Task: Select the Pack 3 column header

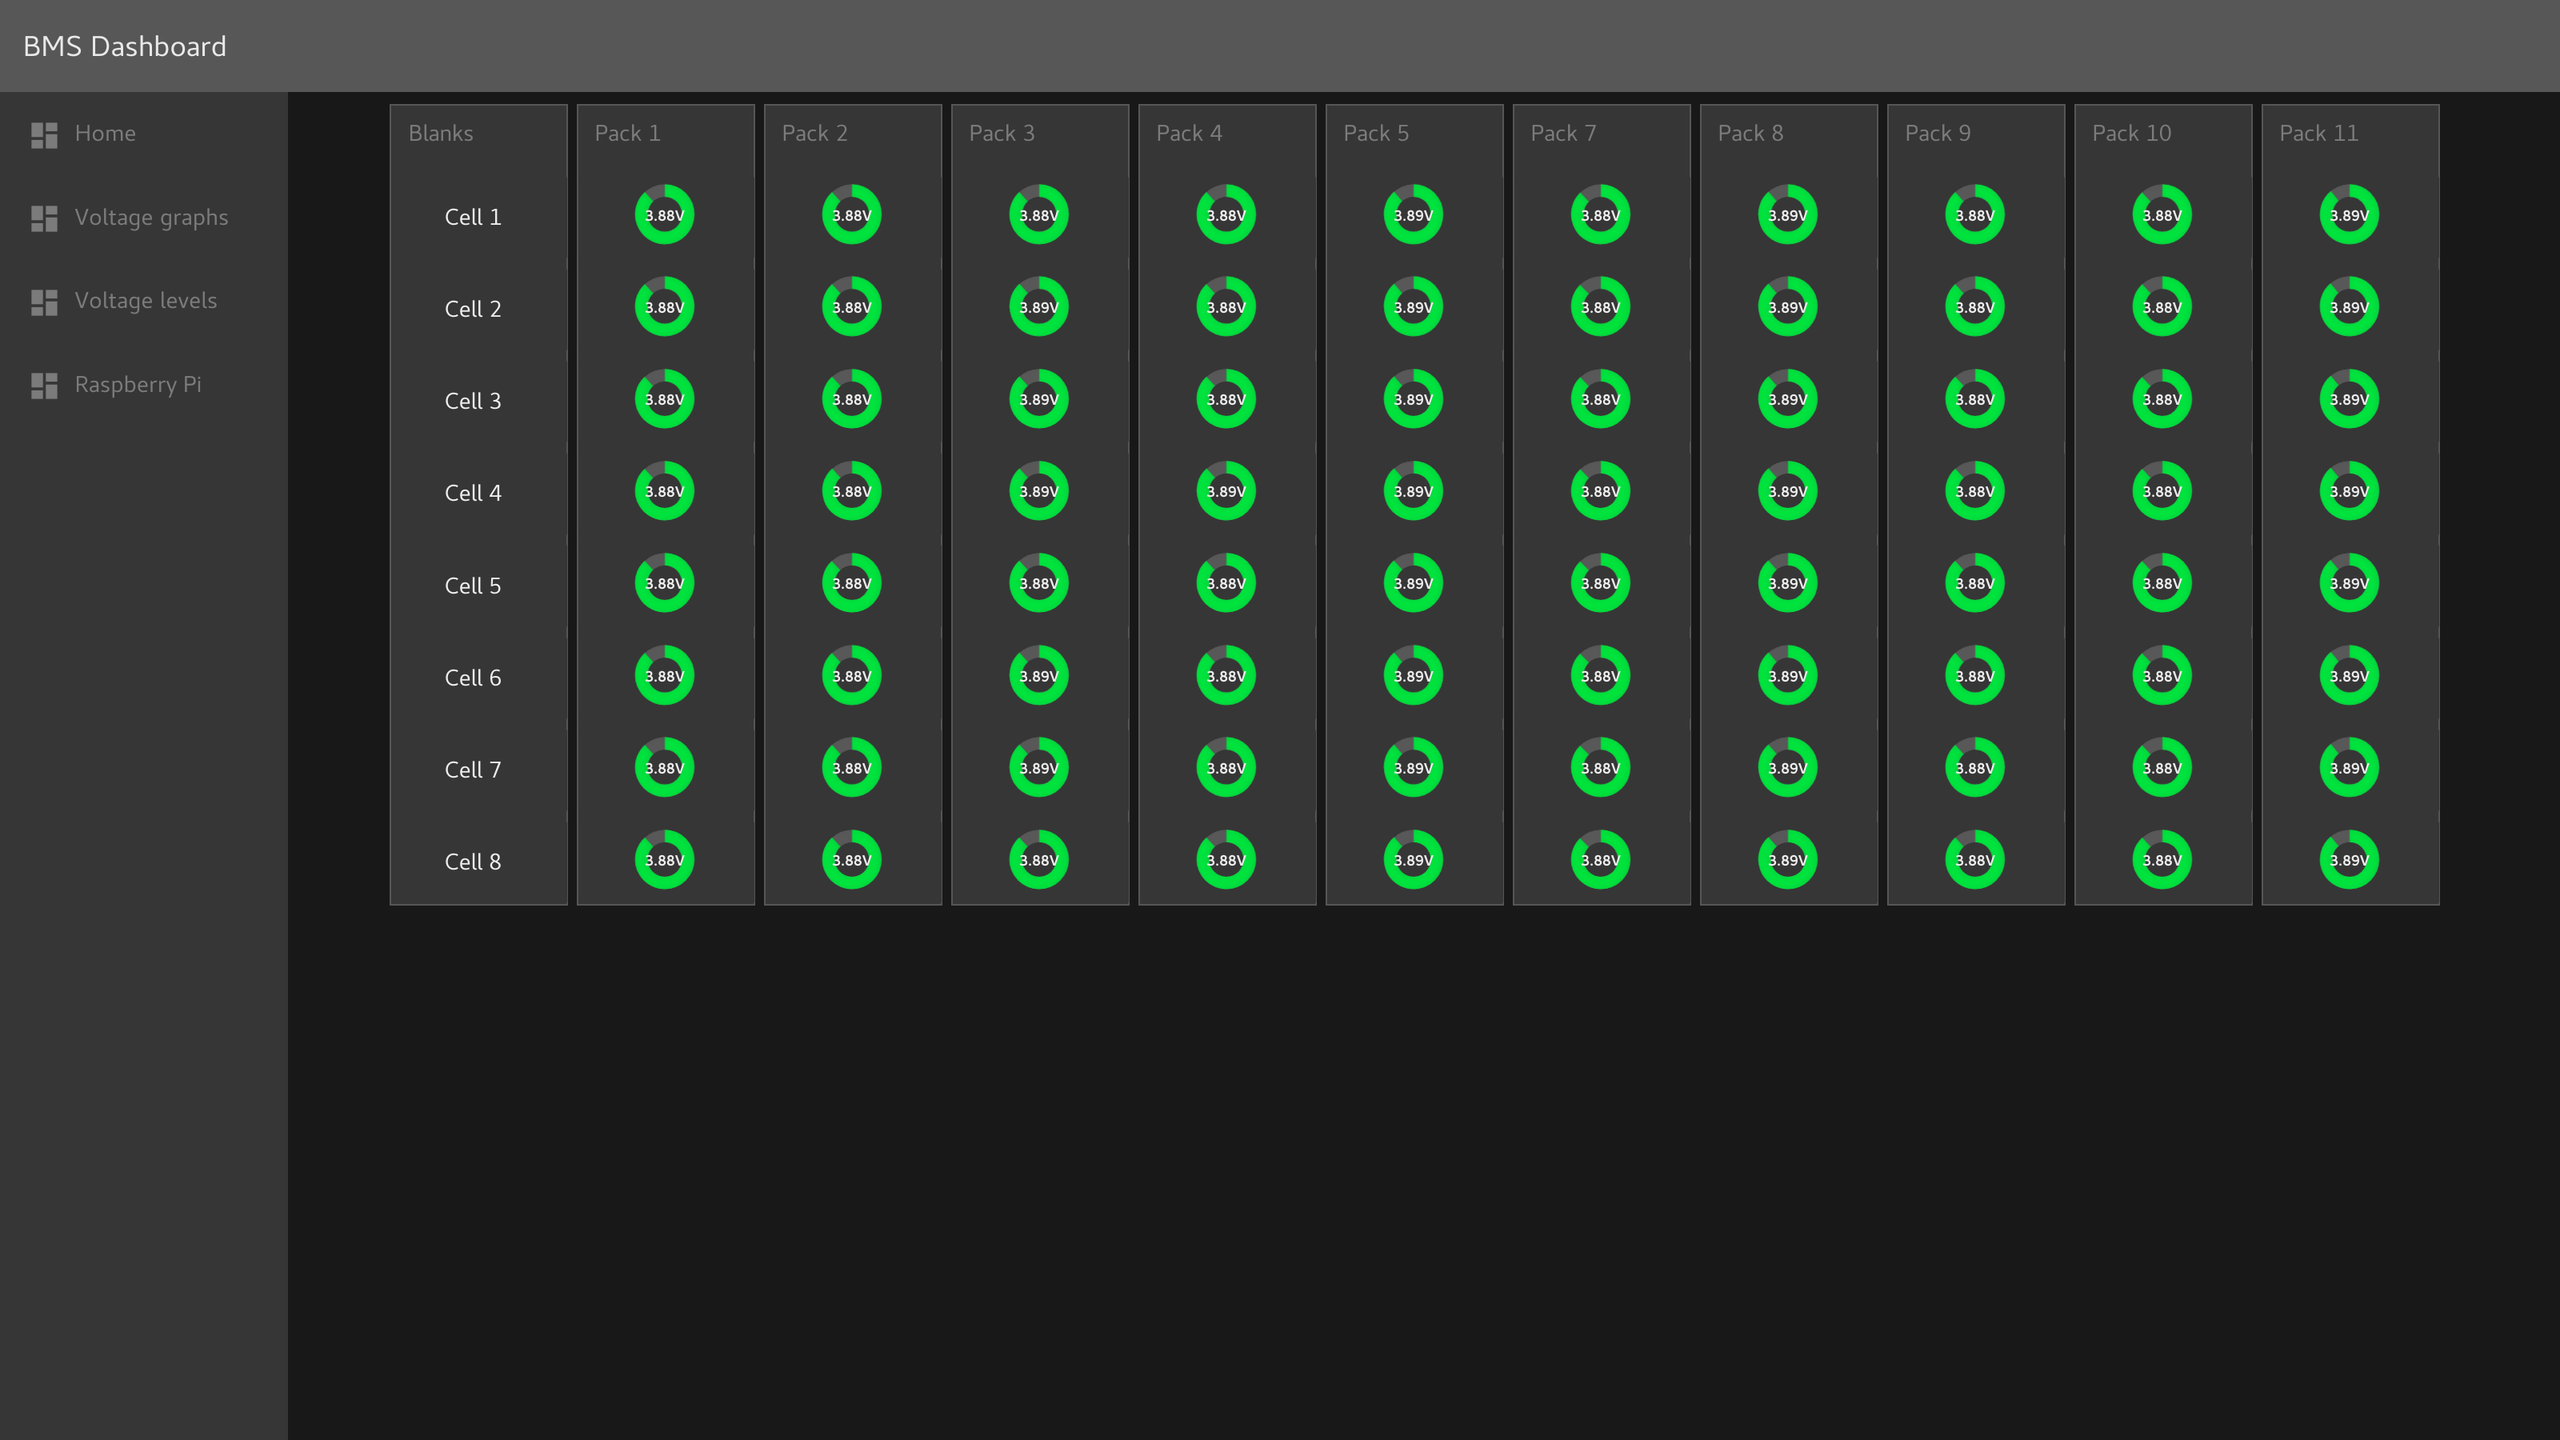Action: click(x=1001, y=134)
